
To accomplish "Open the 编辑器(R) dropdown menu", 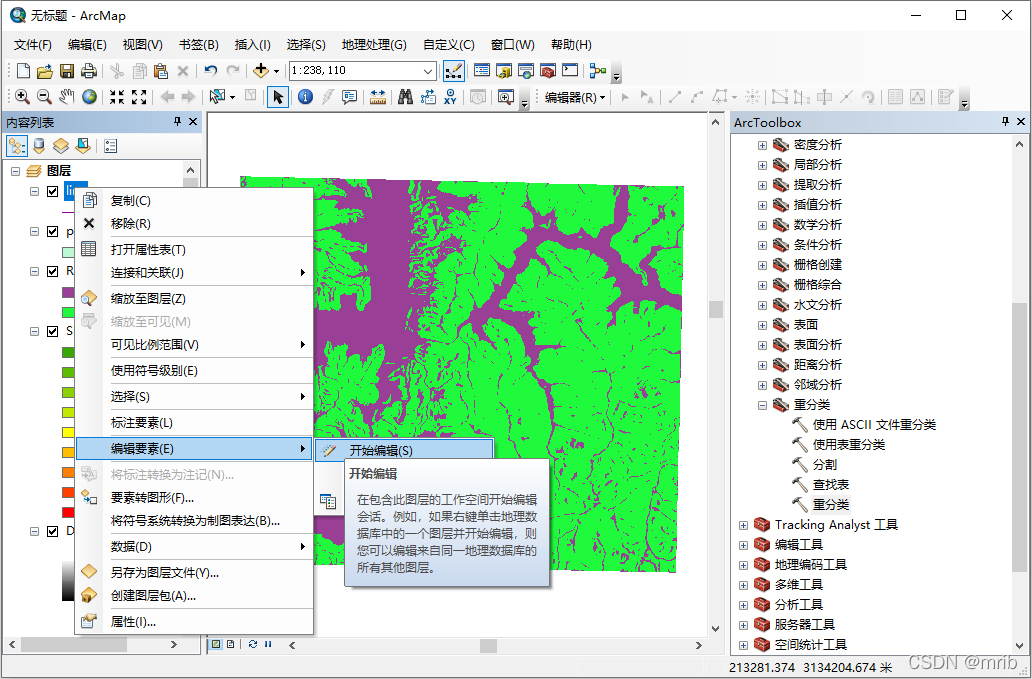I will pos(575,97).
